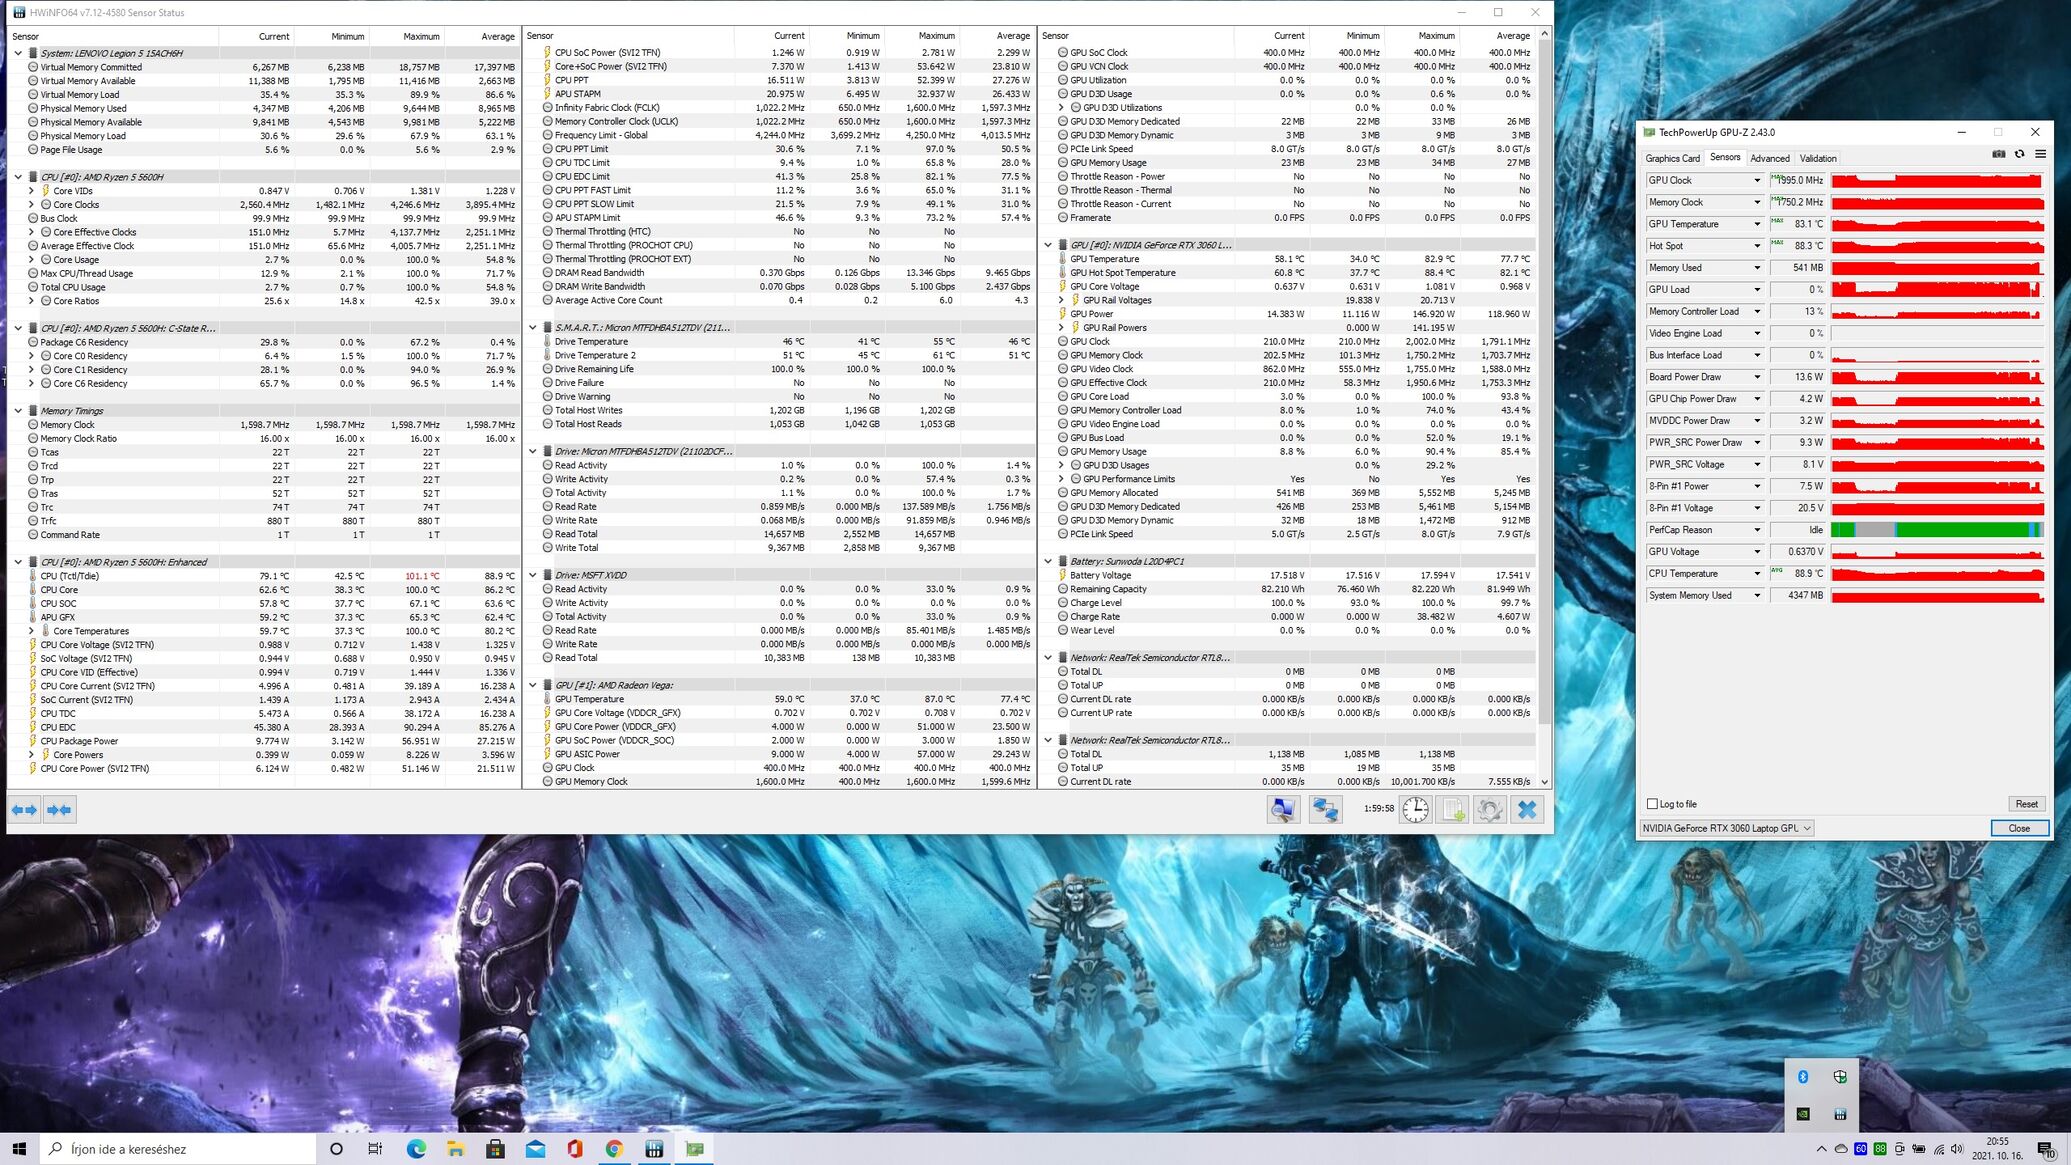Expand Core VIDs row
This screenshot has width=2071, height=1165.
(x=31, y=191)
